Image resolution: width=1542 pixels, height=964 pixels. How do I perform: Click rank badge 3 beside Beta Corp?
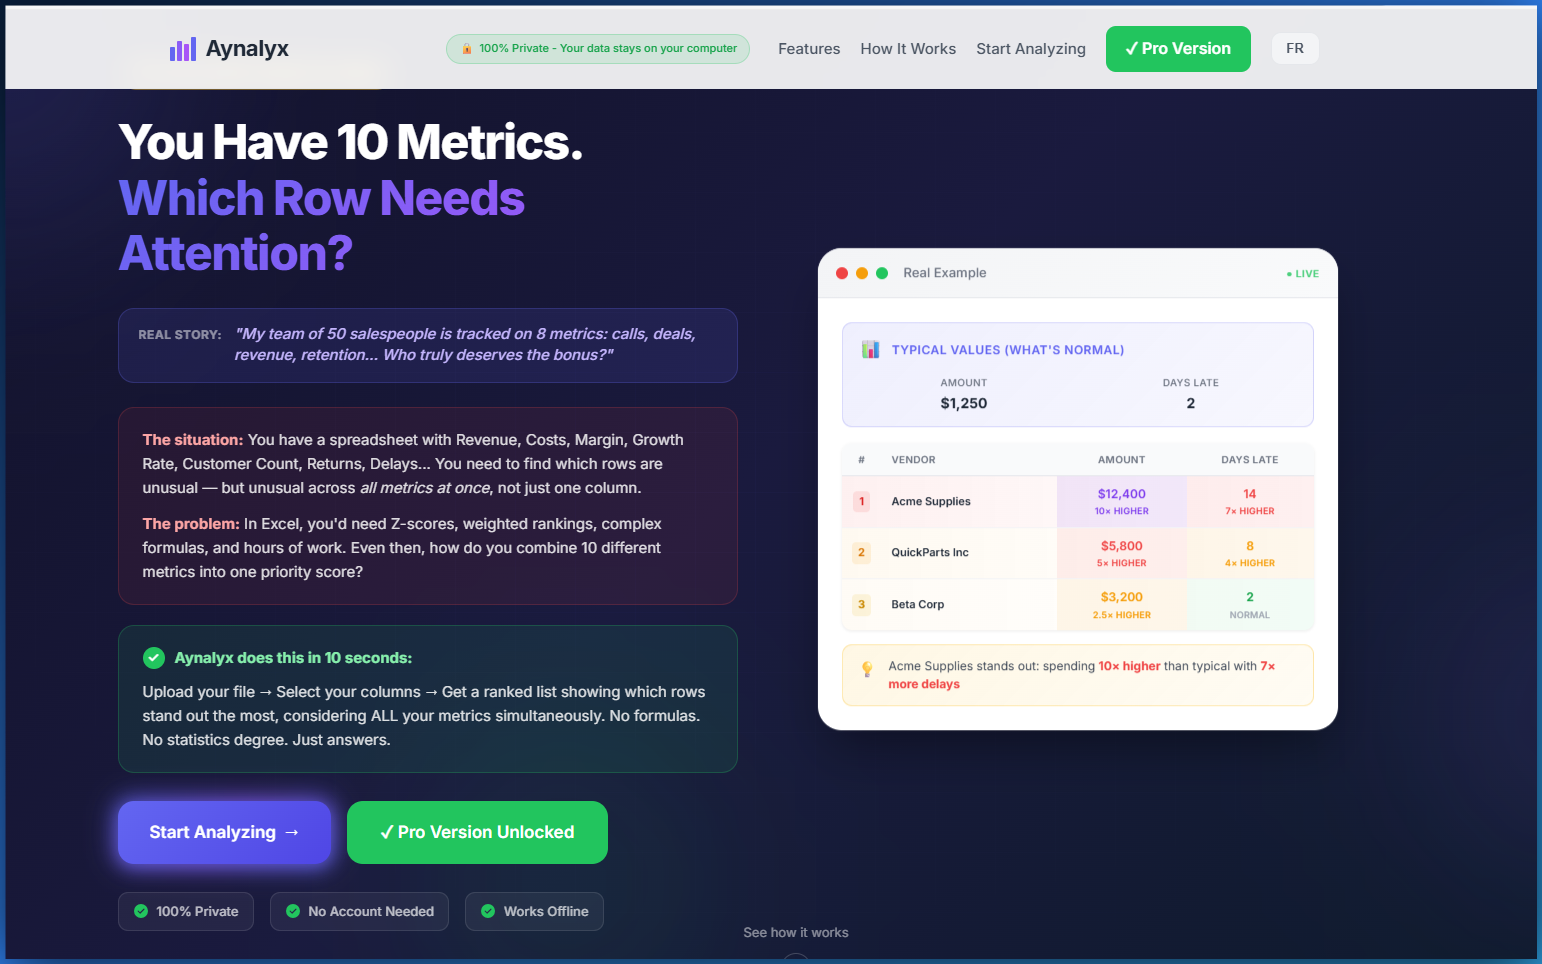[861, 604]
